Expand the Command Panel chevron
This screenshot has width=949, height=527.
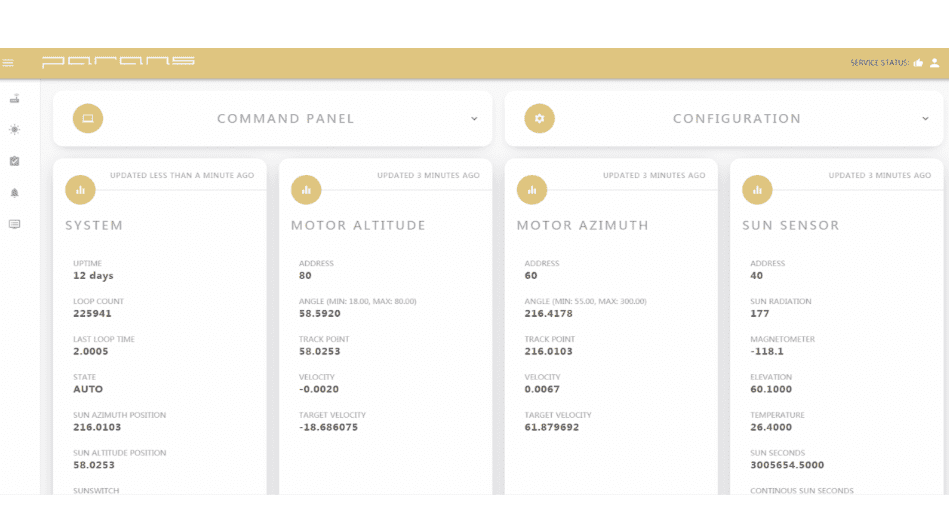pyautogui.click(x=474, y=118)
